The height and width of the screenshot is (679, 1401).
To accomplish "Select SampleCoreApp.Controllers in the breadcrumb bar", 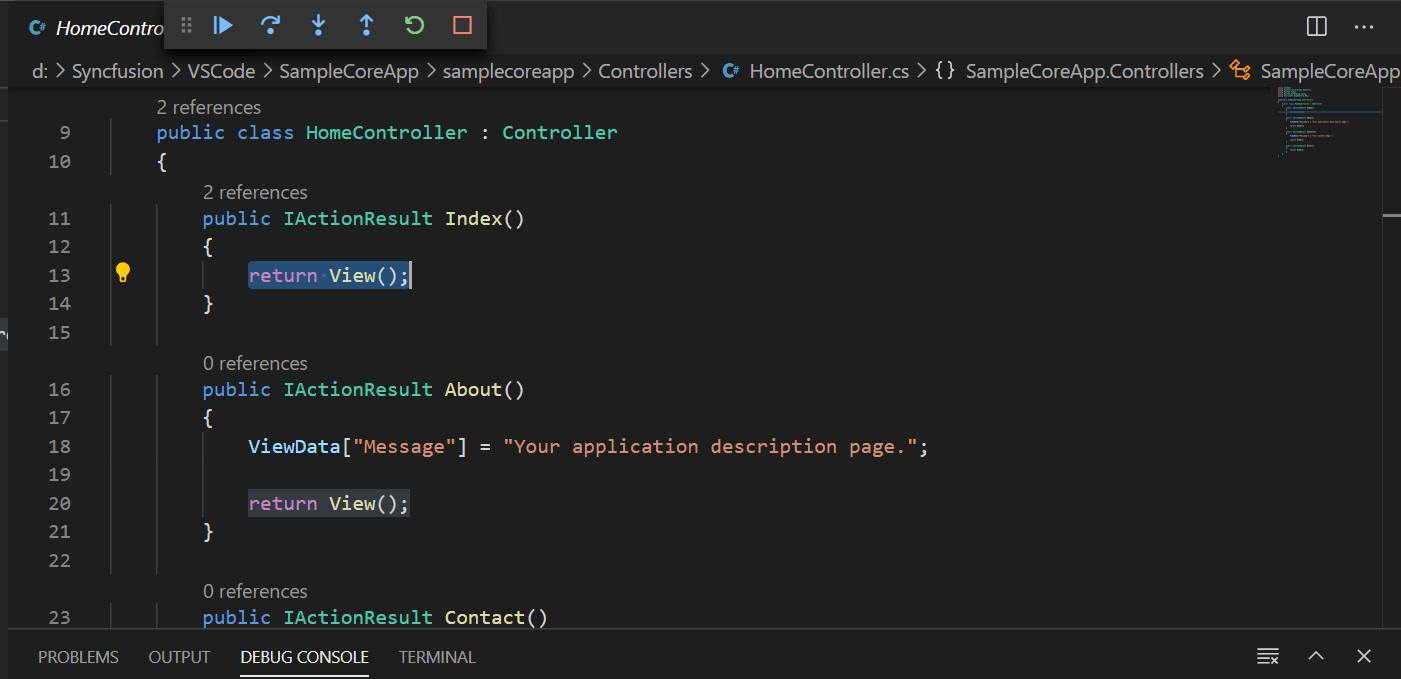I will pos(1084,71).
